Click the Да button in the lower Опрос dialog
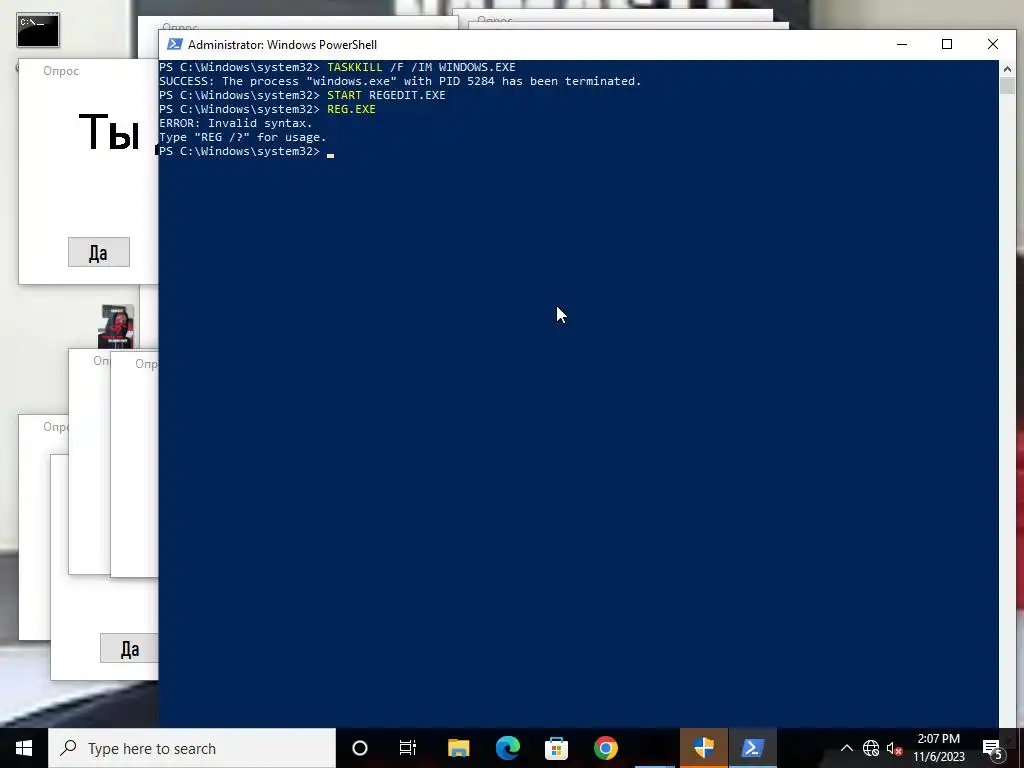This screenshot has width=1024, height=768. coord(129,648)
